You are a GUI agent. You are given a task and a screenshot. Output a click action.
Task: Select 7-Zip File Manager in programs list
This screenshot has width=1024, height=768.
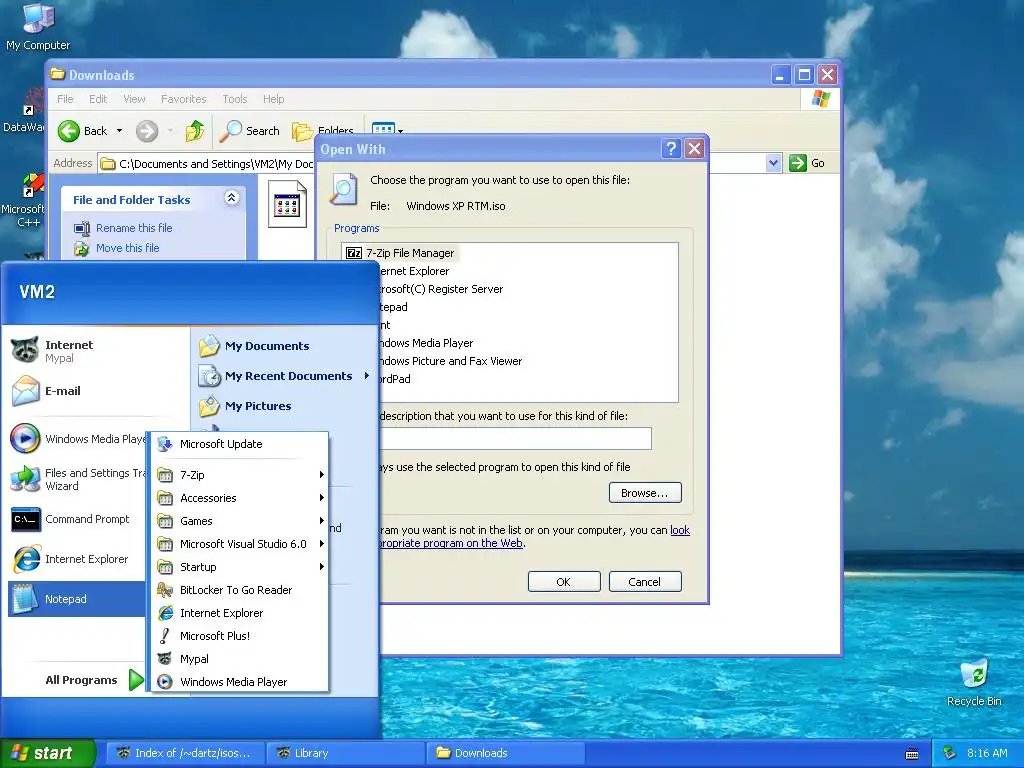point(400,253)
